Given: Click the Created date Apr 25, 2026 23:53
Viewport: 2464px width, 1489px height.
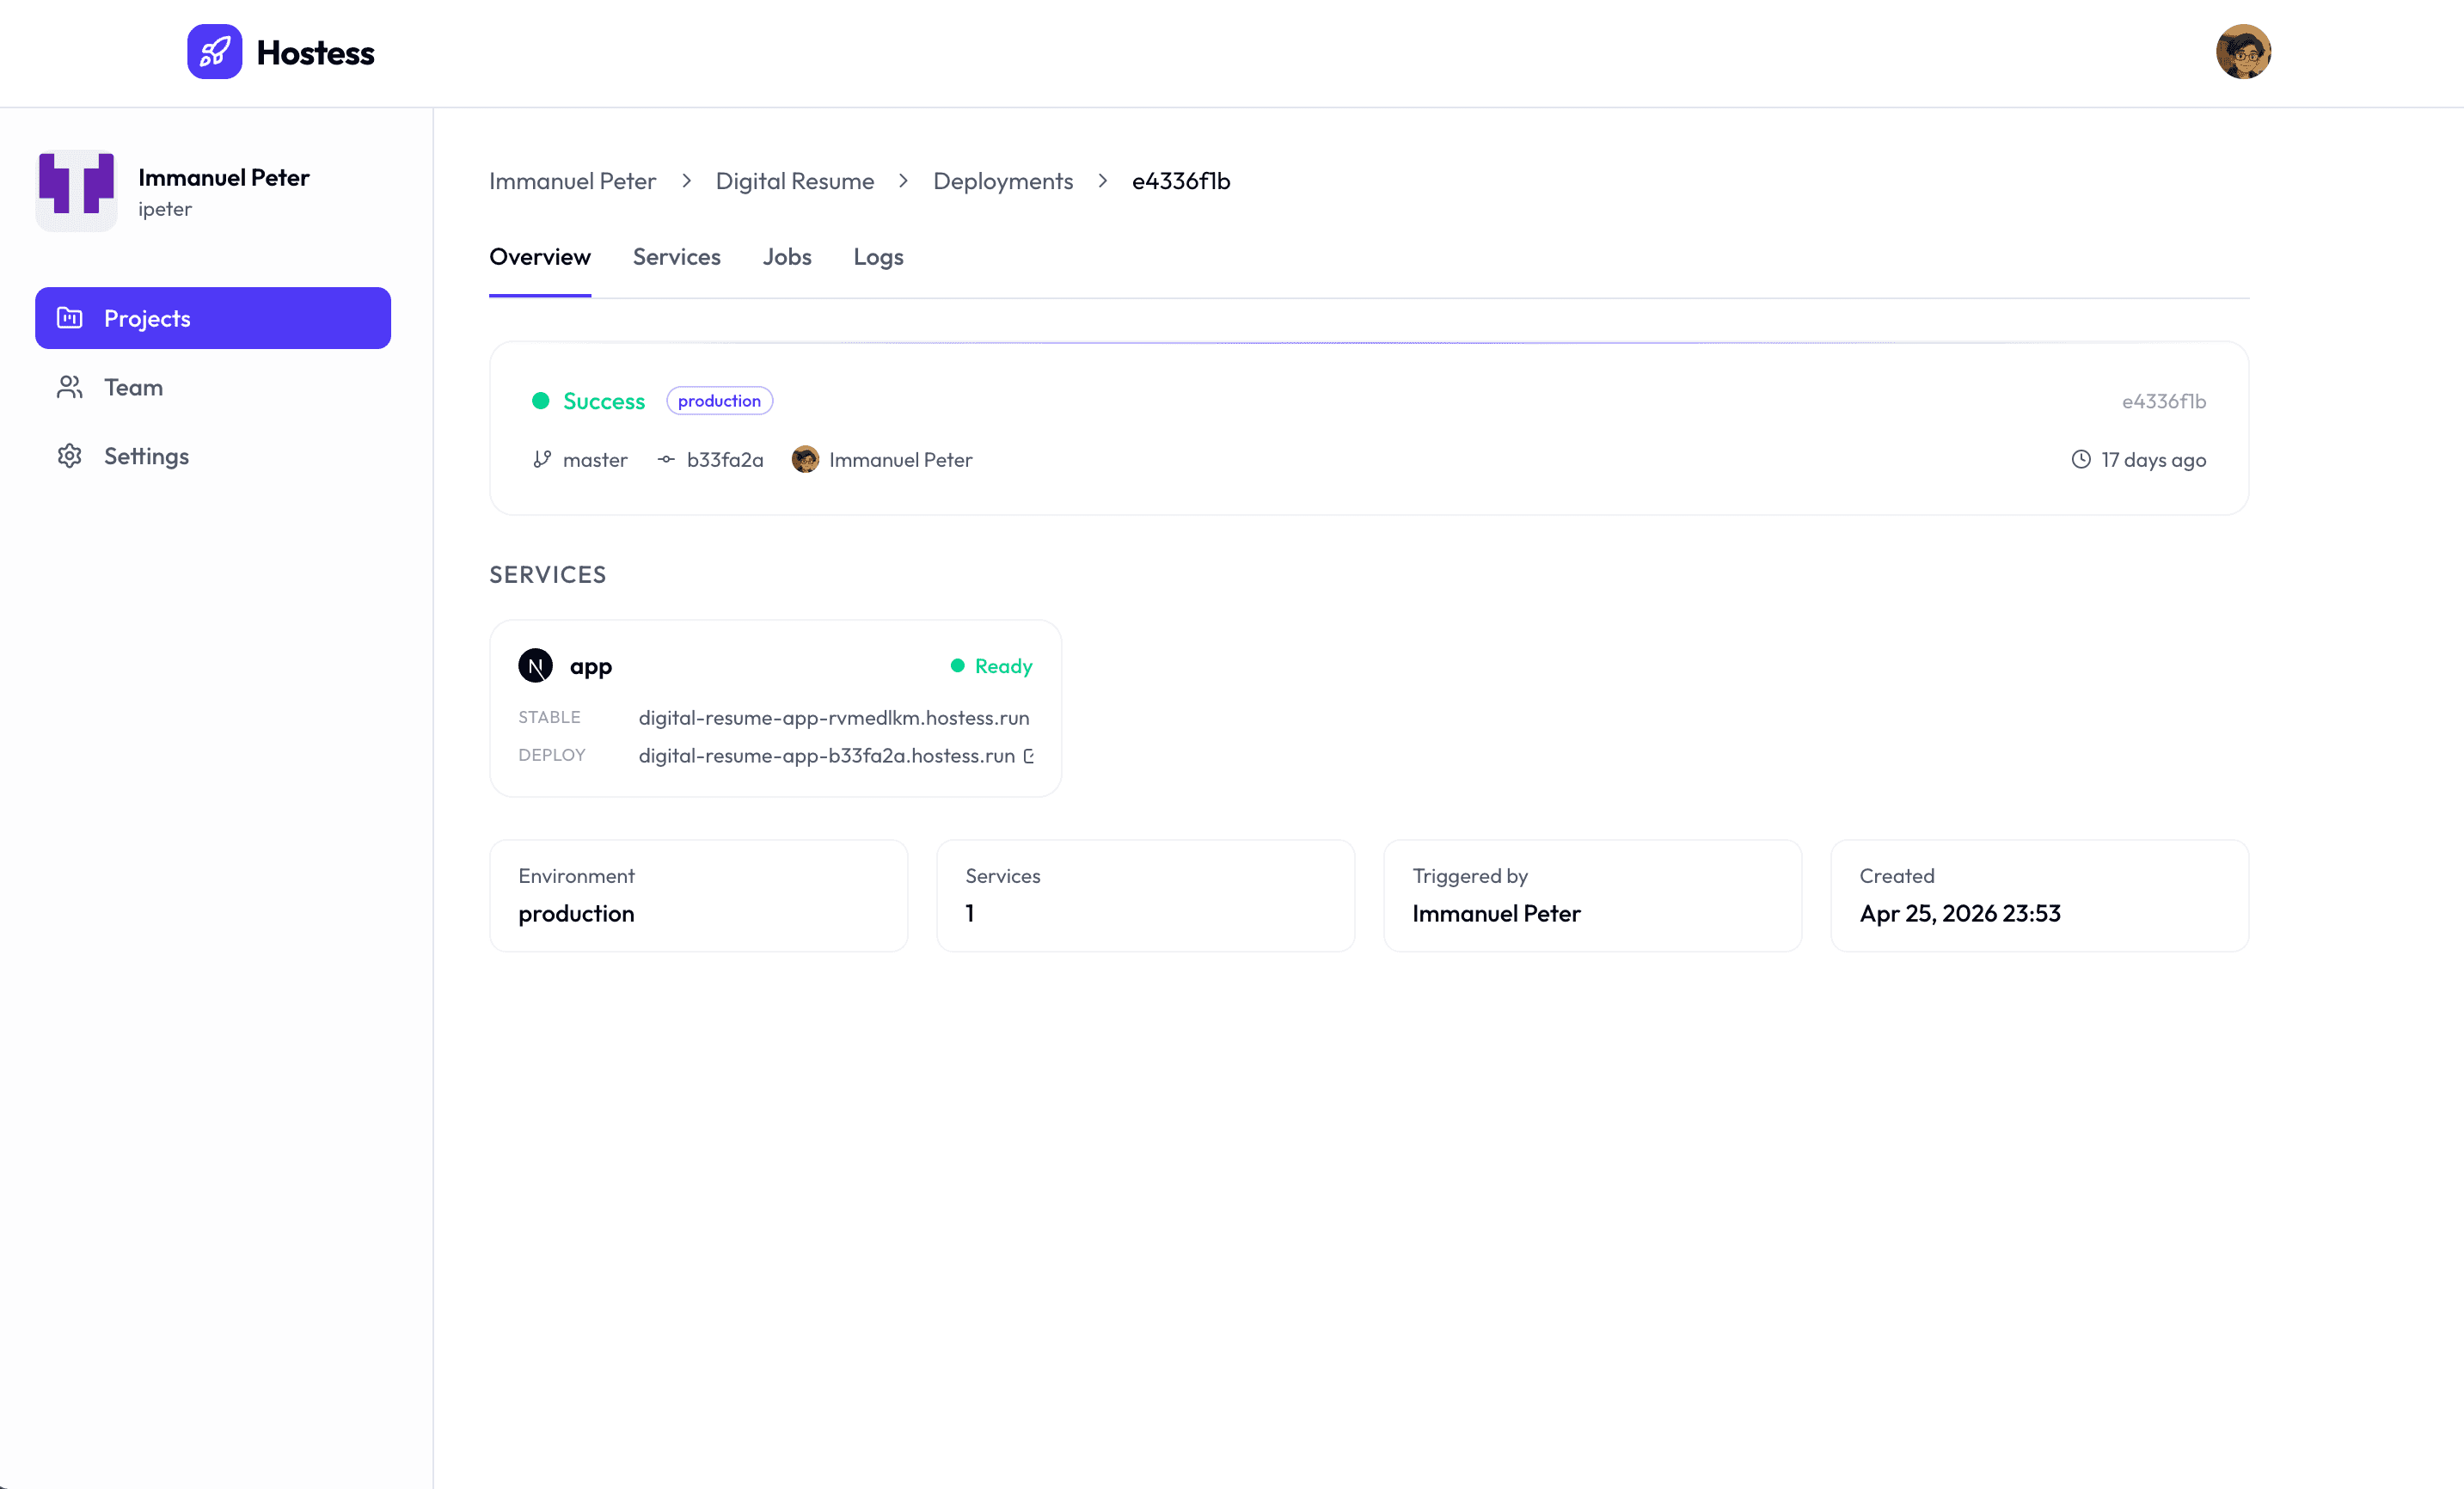Looking at the screenshot, I should pyautogui.click(x=1960, y=913).
